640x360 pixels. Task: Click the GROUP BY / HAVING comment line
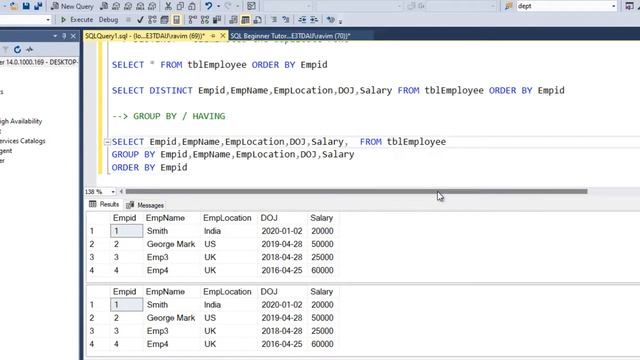coord(169,116)
